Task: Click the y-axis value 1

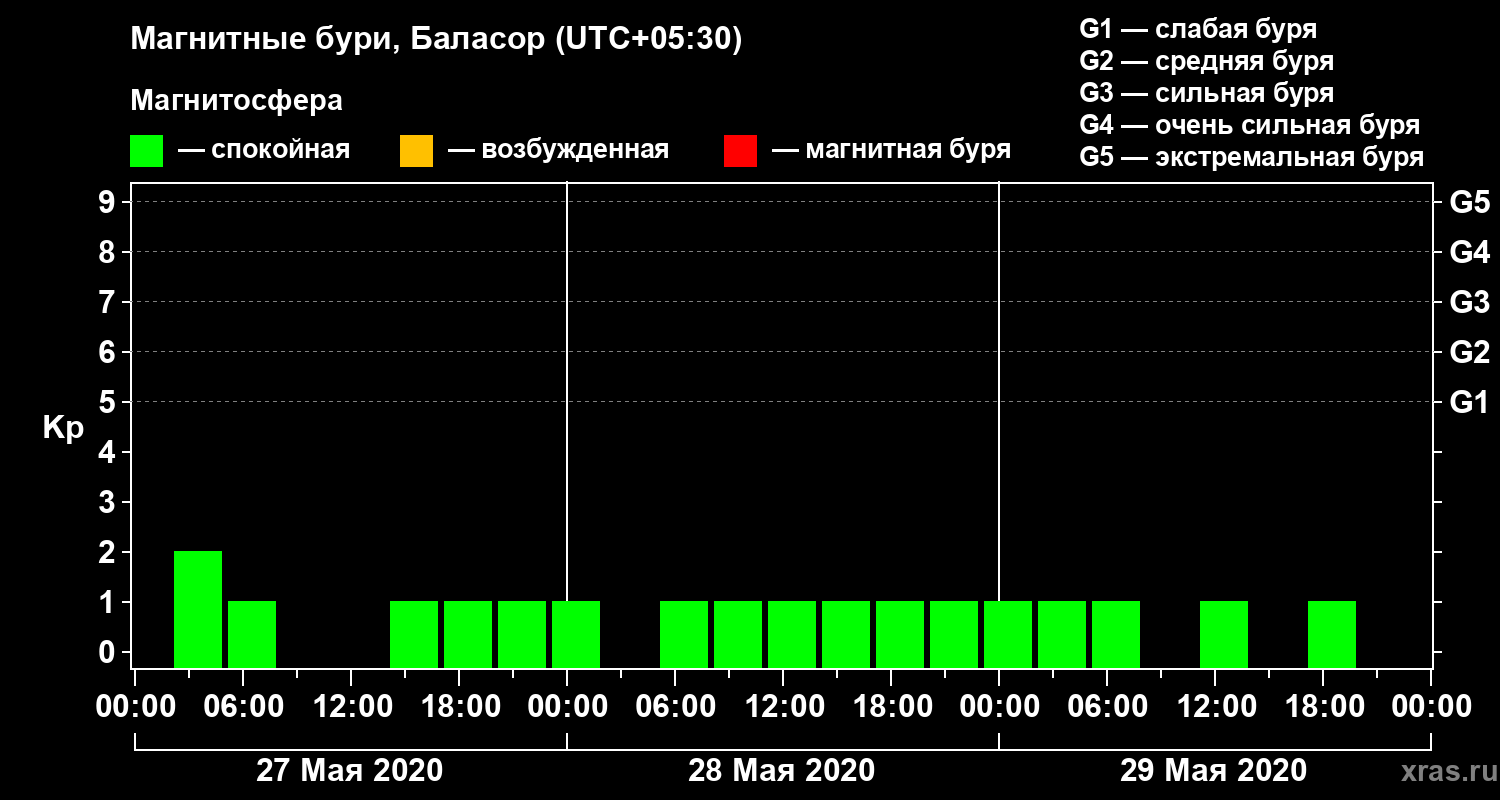Action: [x=108, y=602]
